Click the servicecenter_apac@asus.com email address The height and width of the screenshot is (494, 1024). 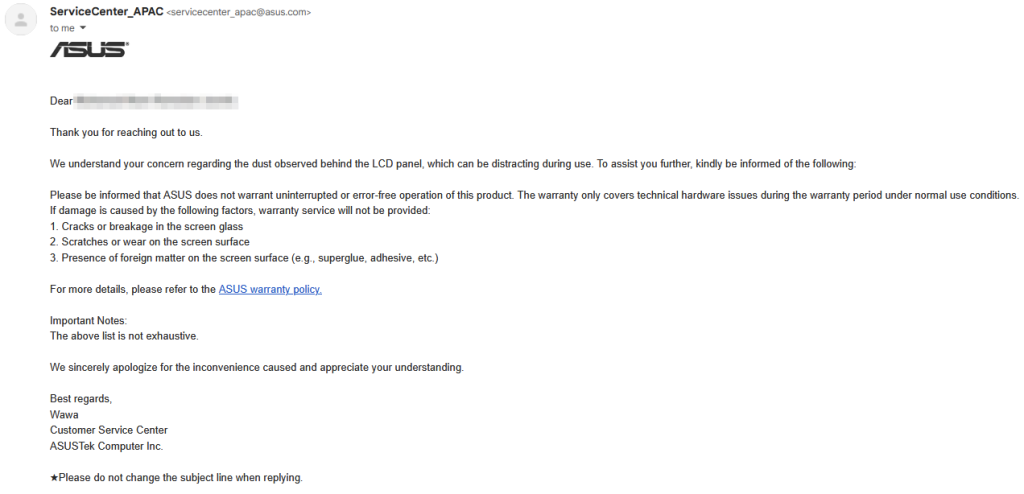coord(239,12)
